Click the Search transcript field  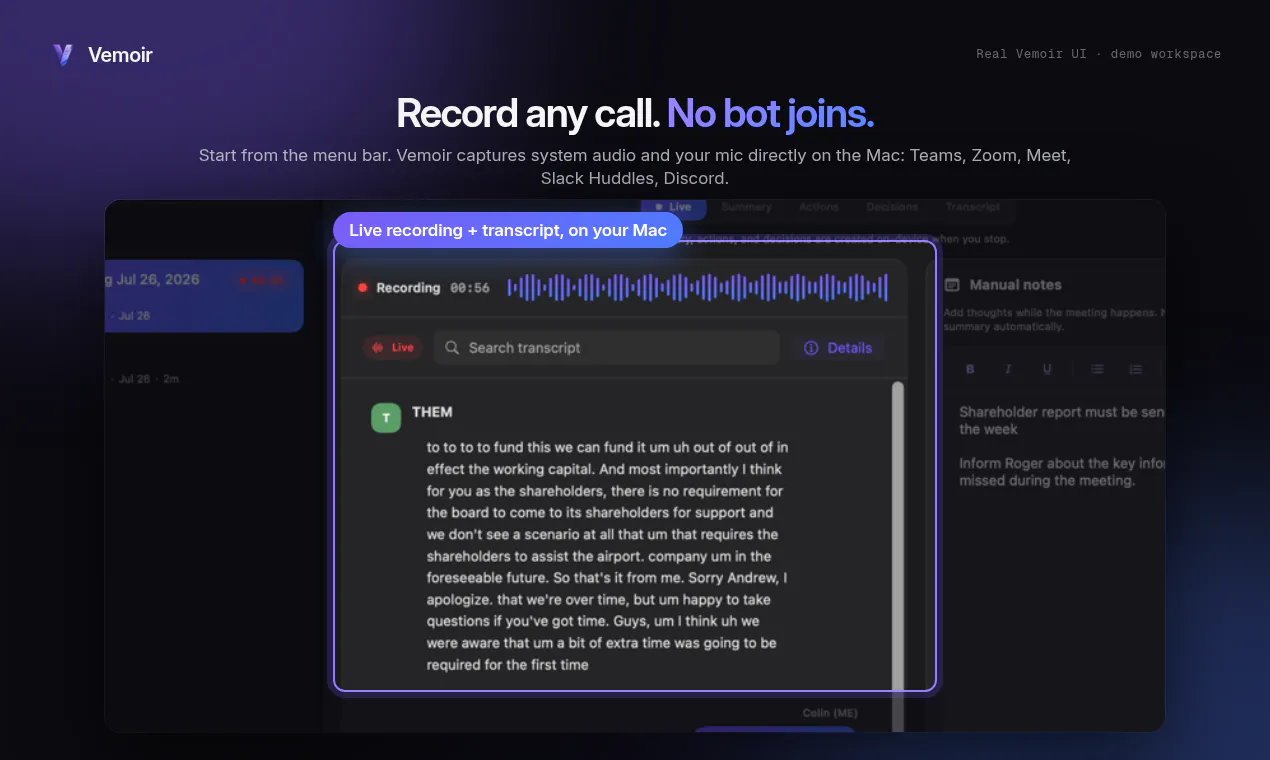click(606, 348)
